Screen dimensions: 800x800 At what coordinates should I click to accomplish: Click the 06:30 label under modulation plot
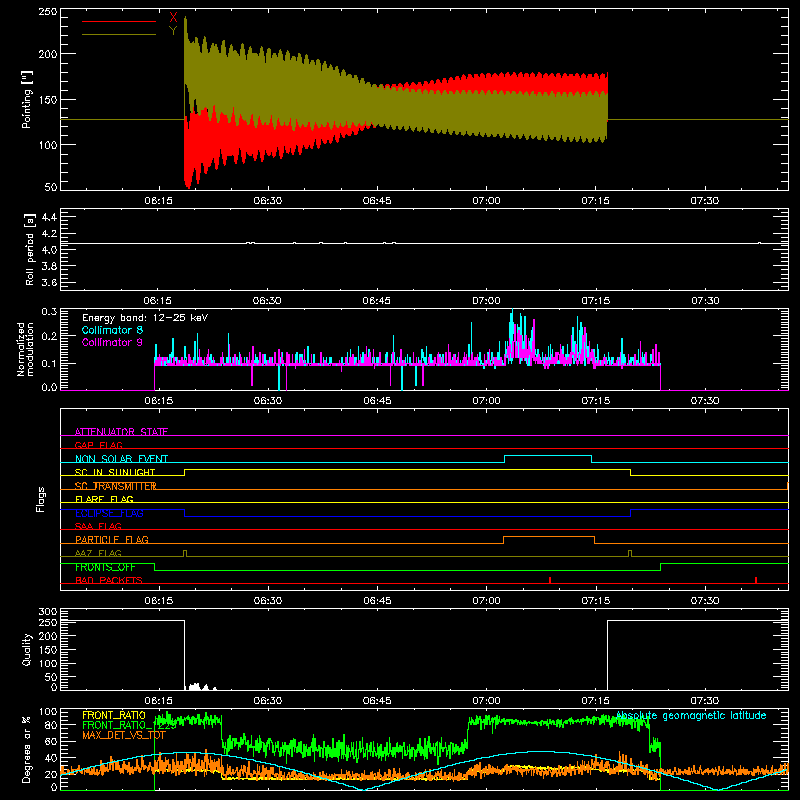268,401
